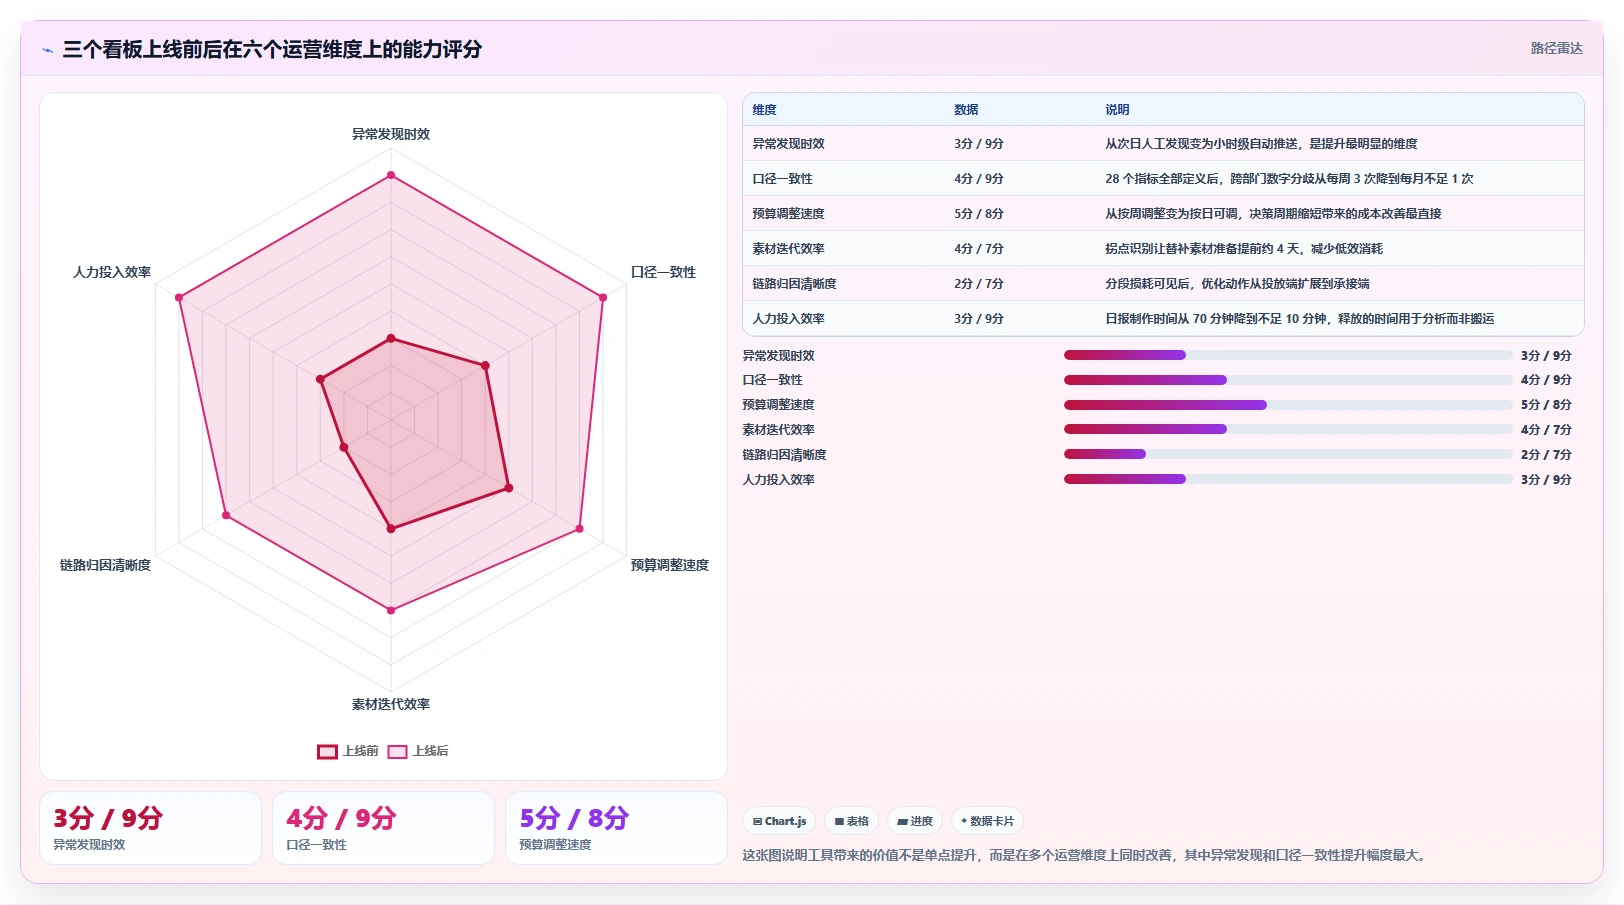The image size is (1624, 905).
Task: Open the 4分 / 9分 口径一致性 card
Action: click(383, 828)
